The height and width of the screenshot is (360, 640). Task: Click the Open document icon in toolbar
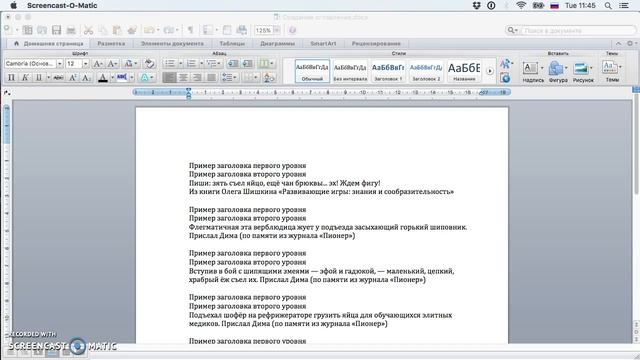[x=42, y=30]
